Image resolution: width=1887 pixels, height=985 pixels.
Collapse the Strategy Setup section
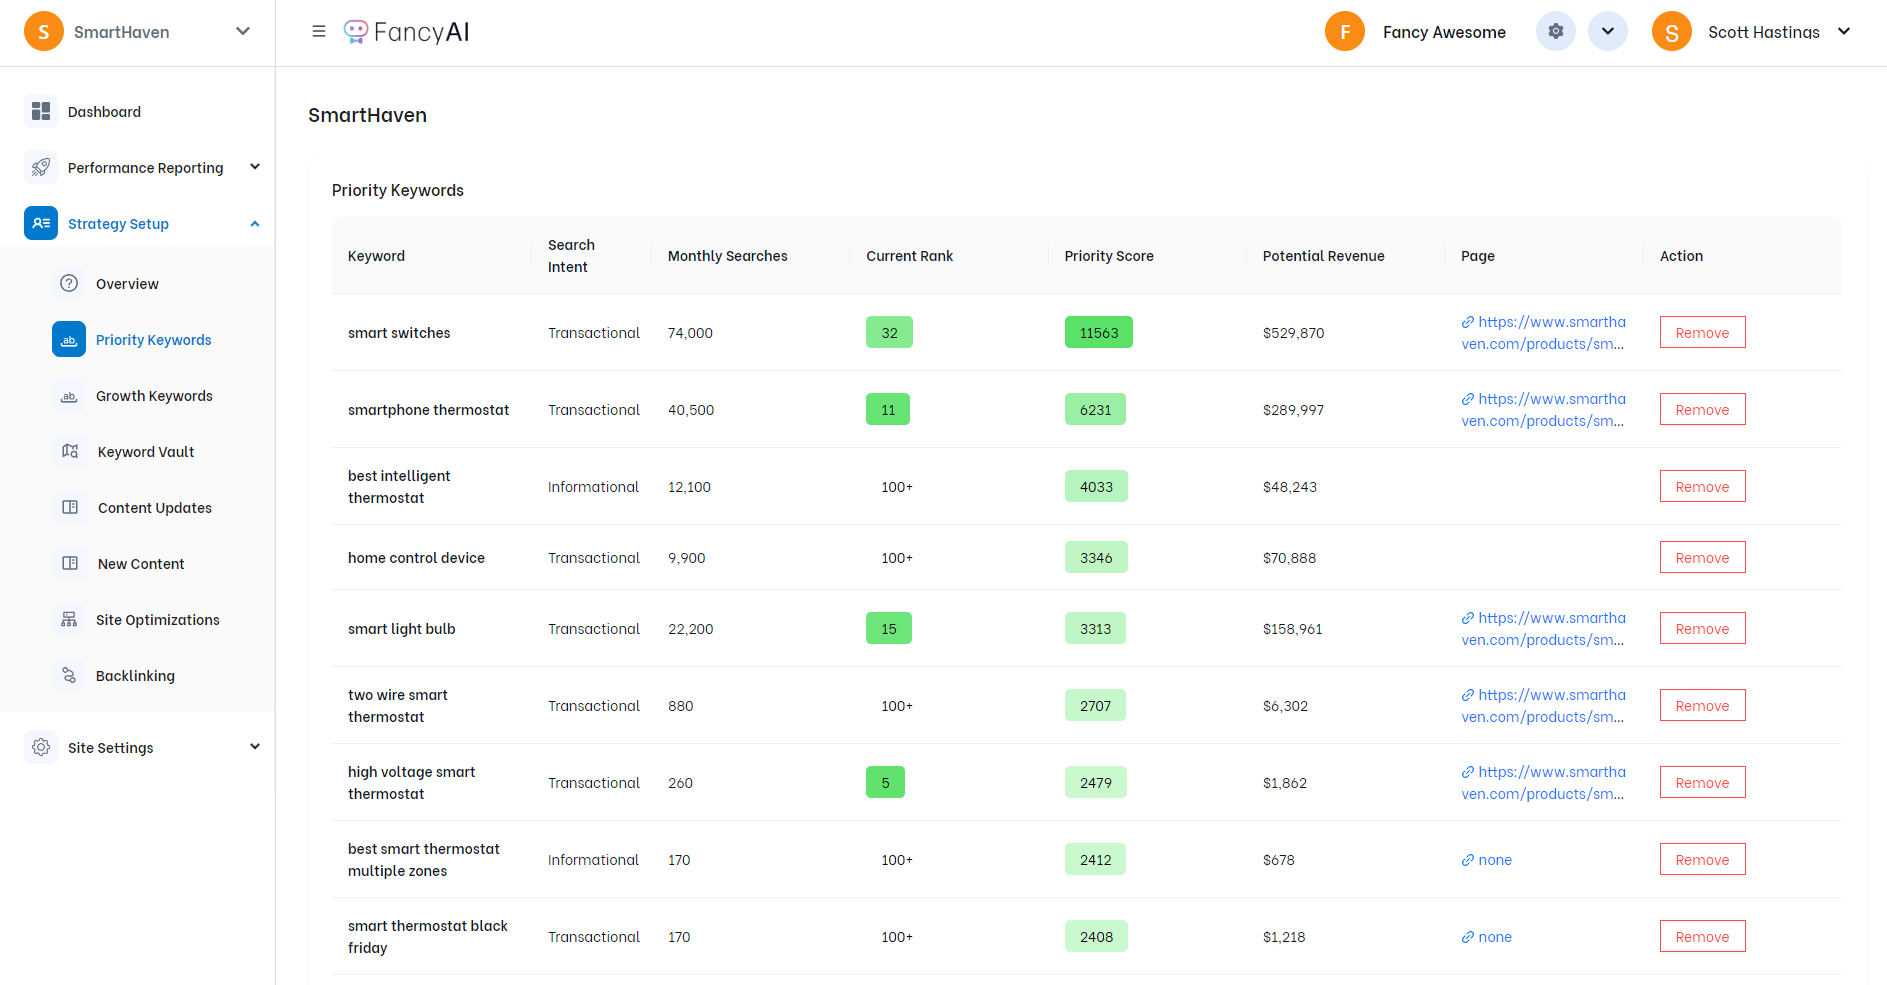254,224
